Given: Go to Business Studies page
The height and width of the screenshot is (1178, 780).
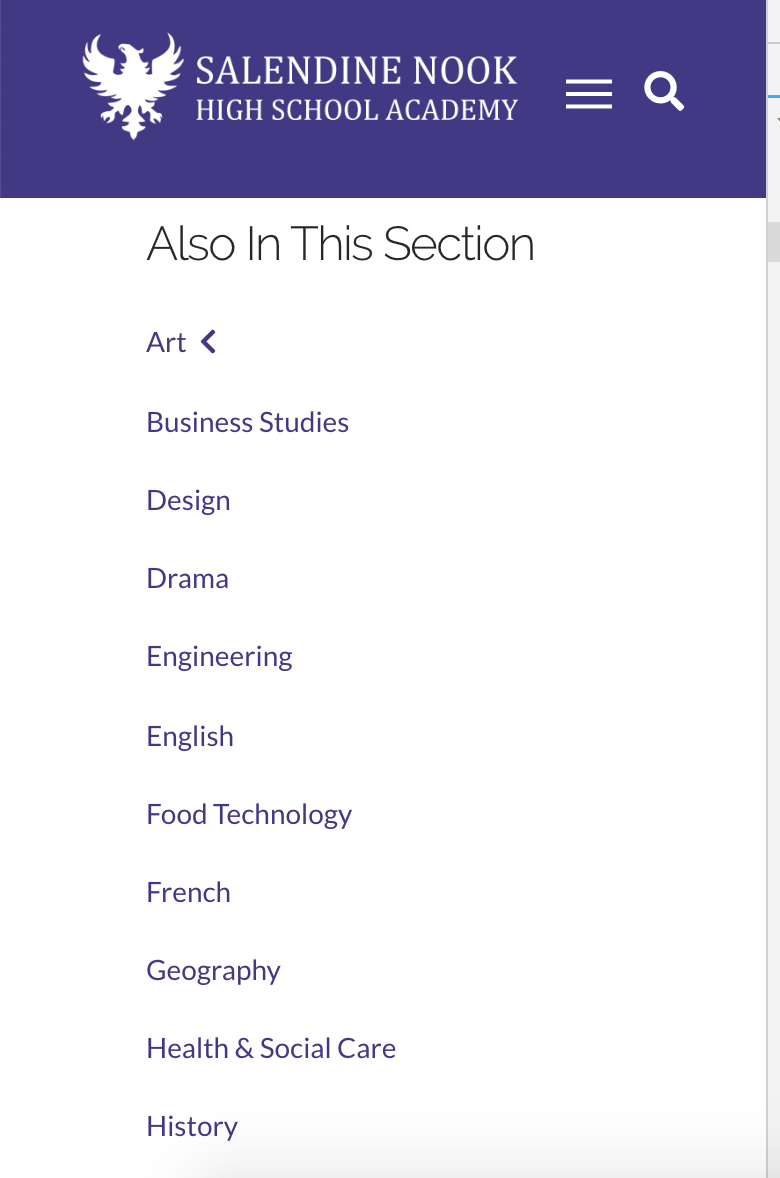Looking at the screenshot, I should click(247, 422).
